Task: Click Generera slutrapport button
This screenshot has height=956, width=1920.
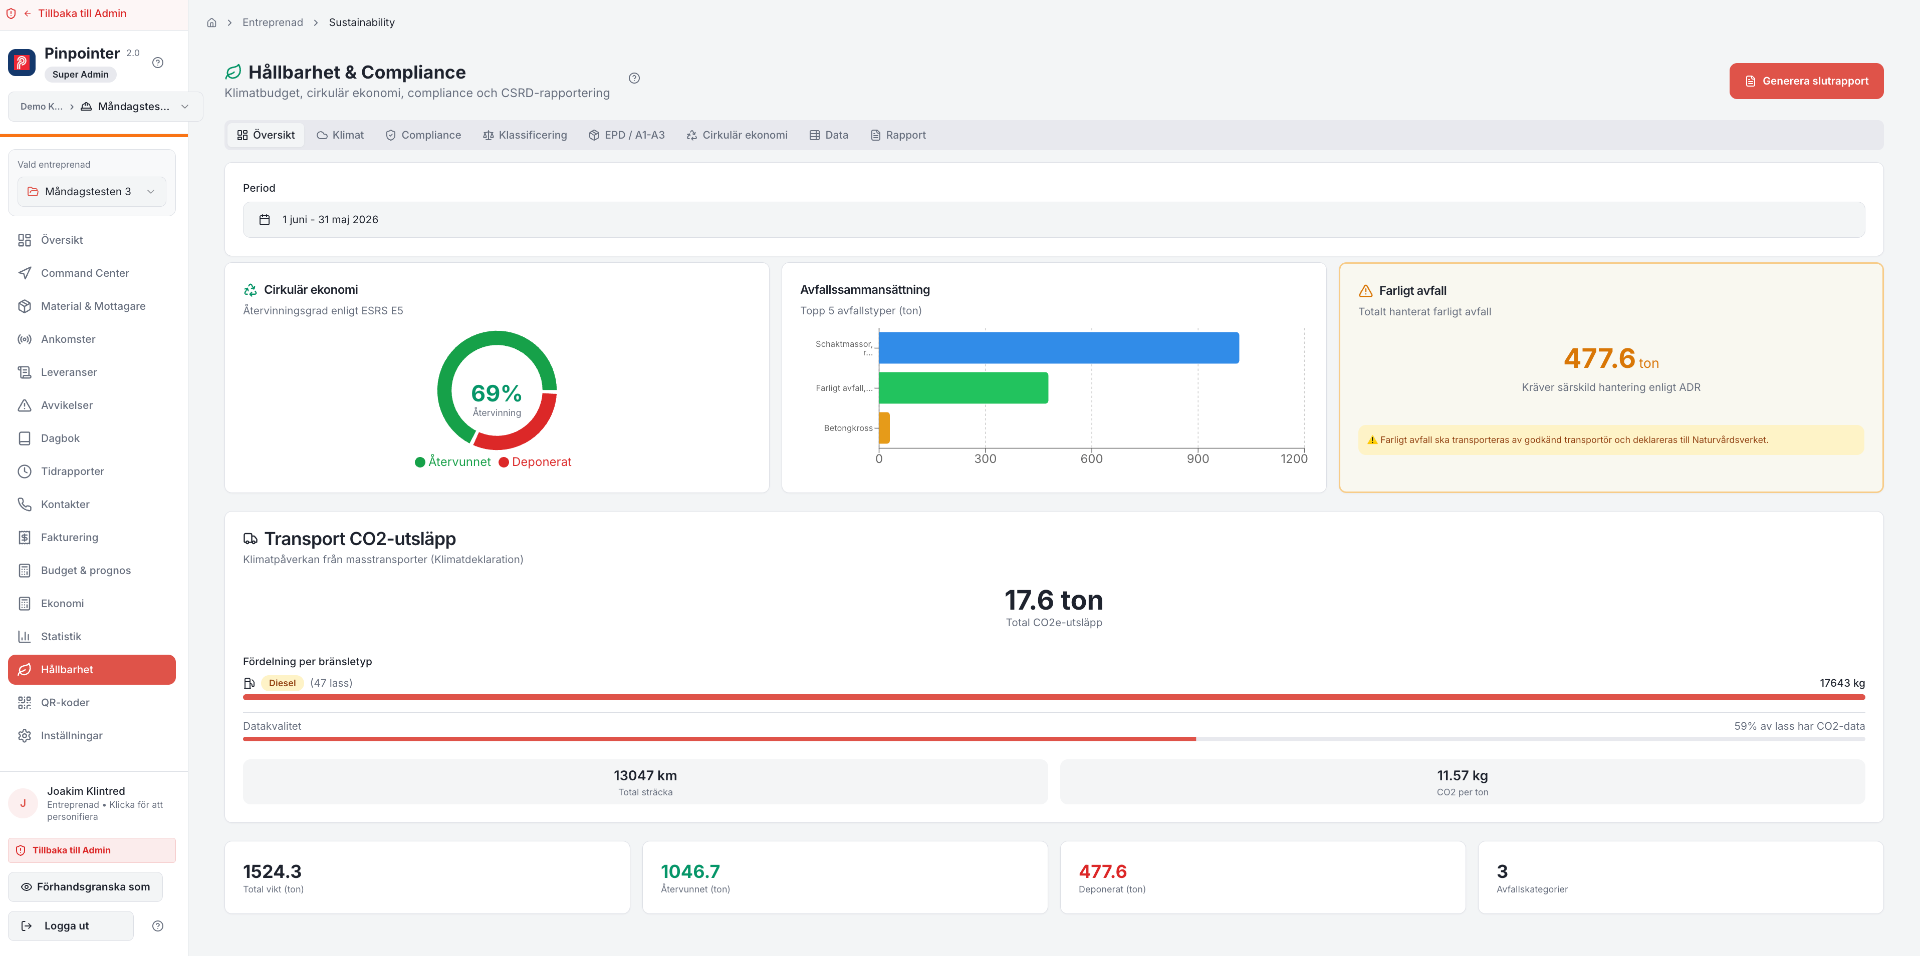Action: tap(1806, 81)
